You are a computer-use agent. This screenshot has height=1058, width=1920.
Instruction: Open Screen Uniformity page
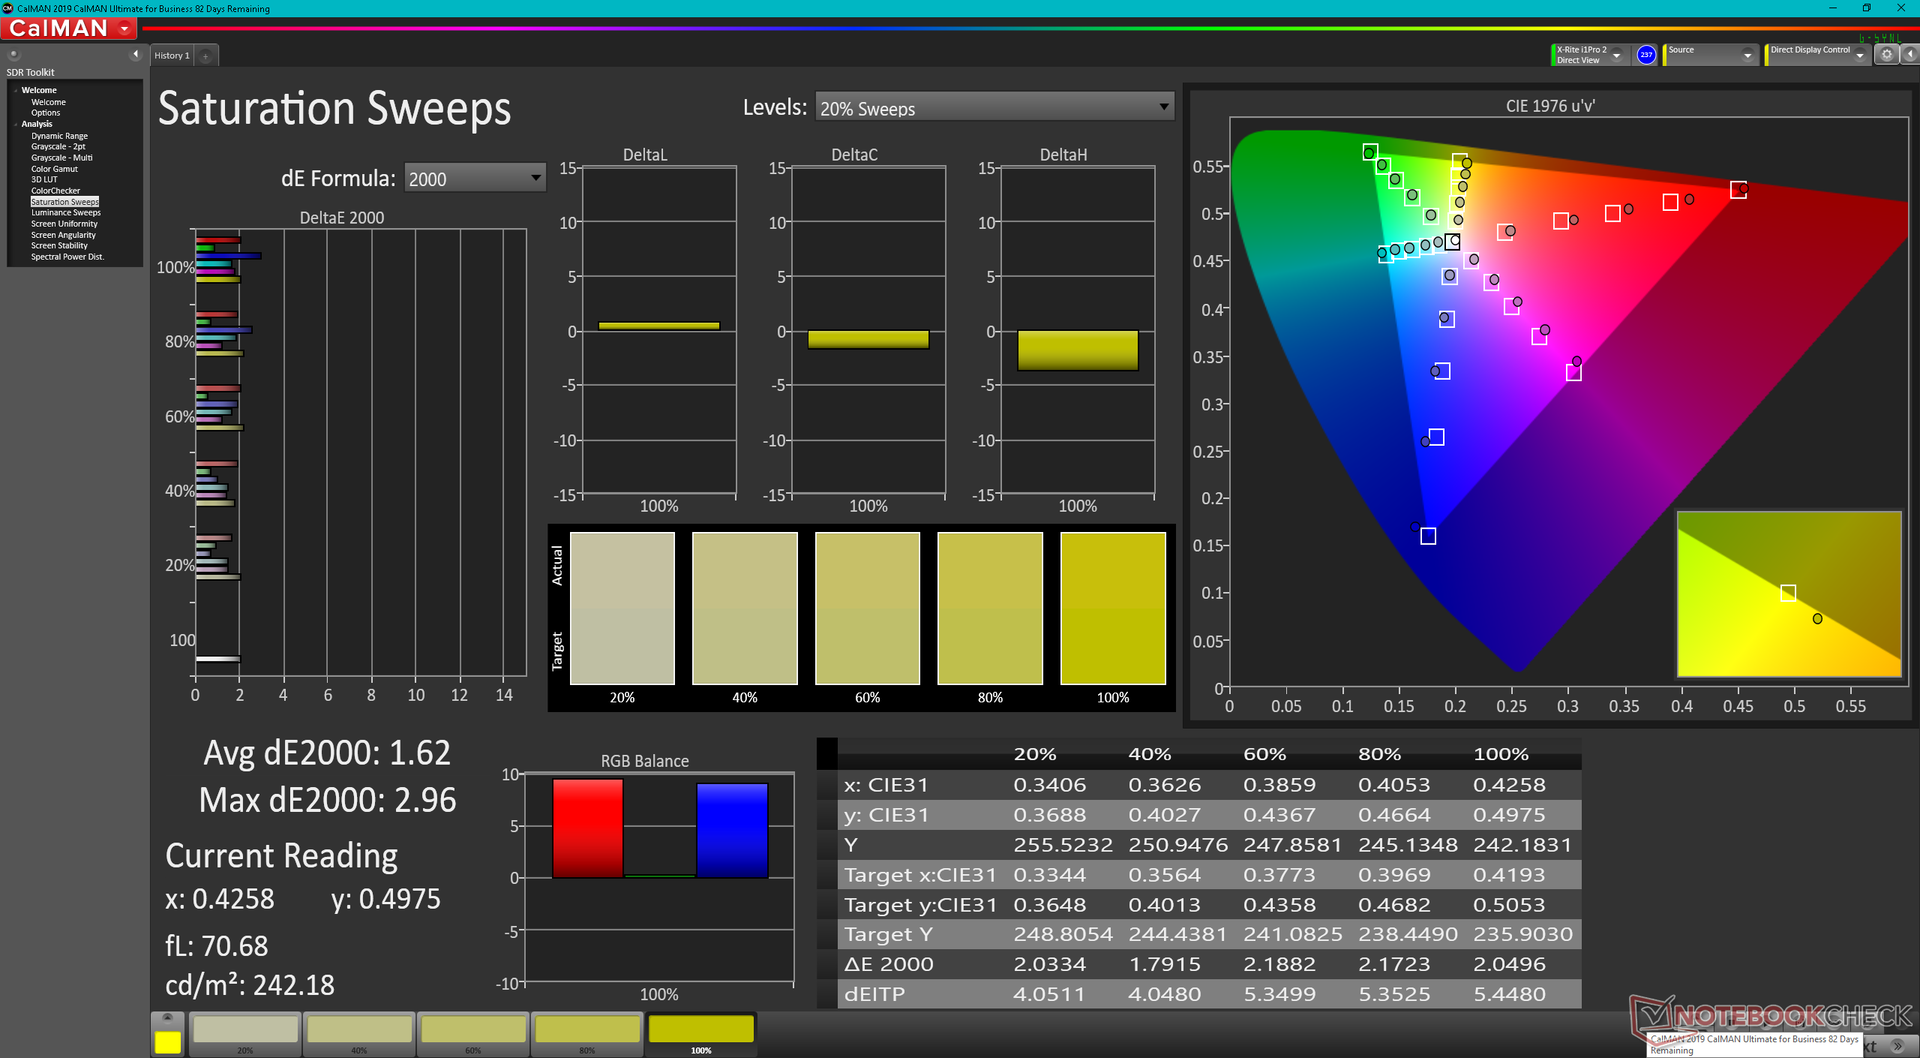(x=64, y=224)
